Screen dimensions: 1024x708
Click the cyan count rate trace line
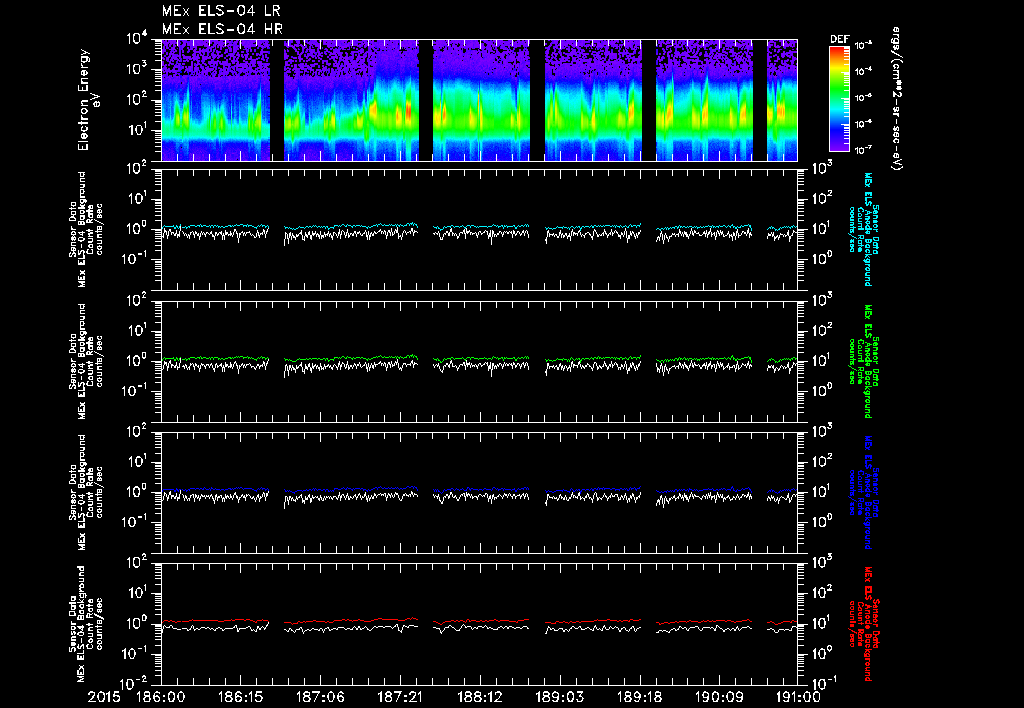pos(479,227)
